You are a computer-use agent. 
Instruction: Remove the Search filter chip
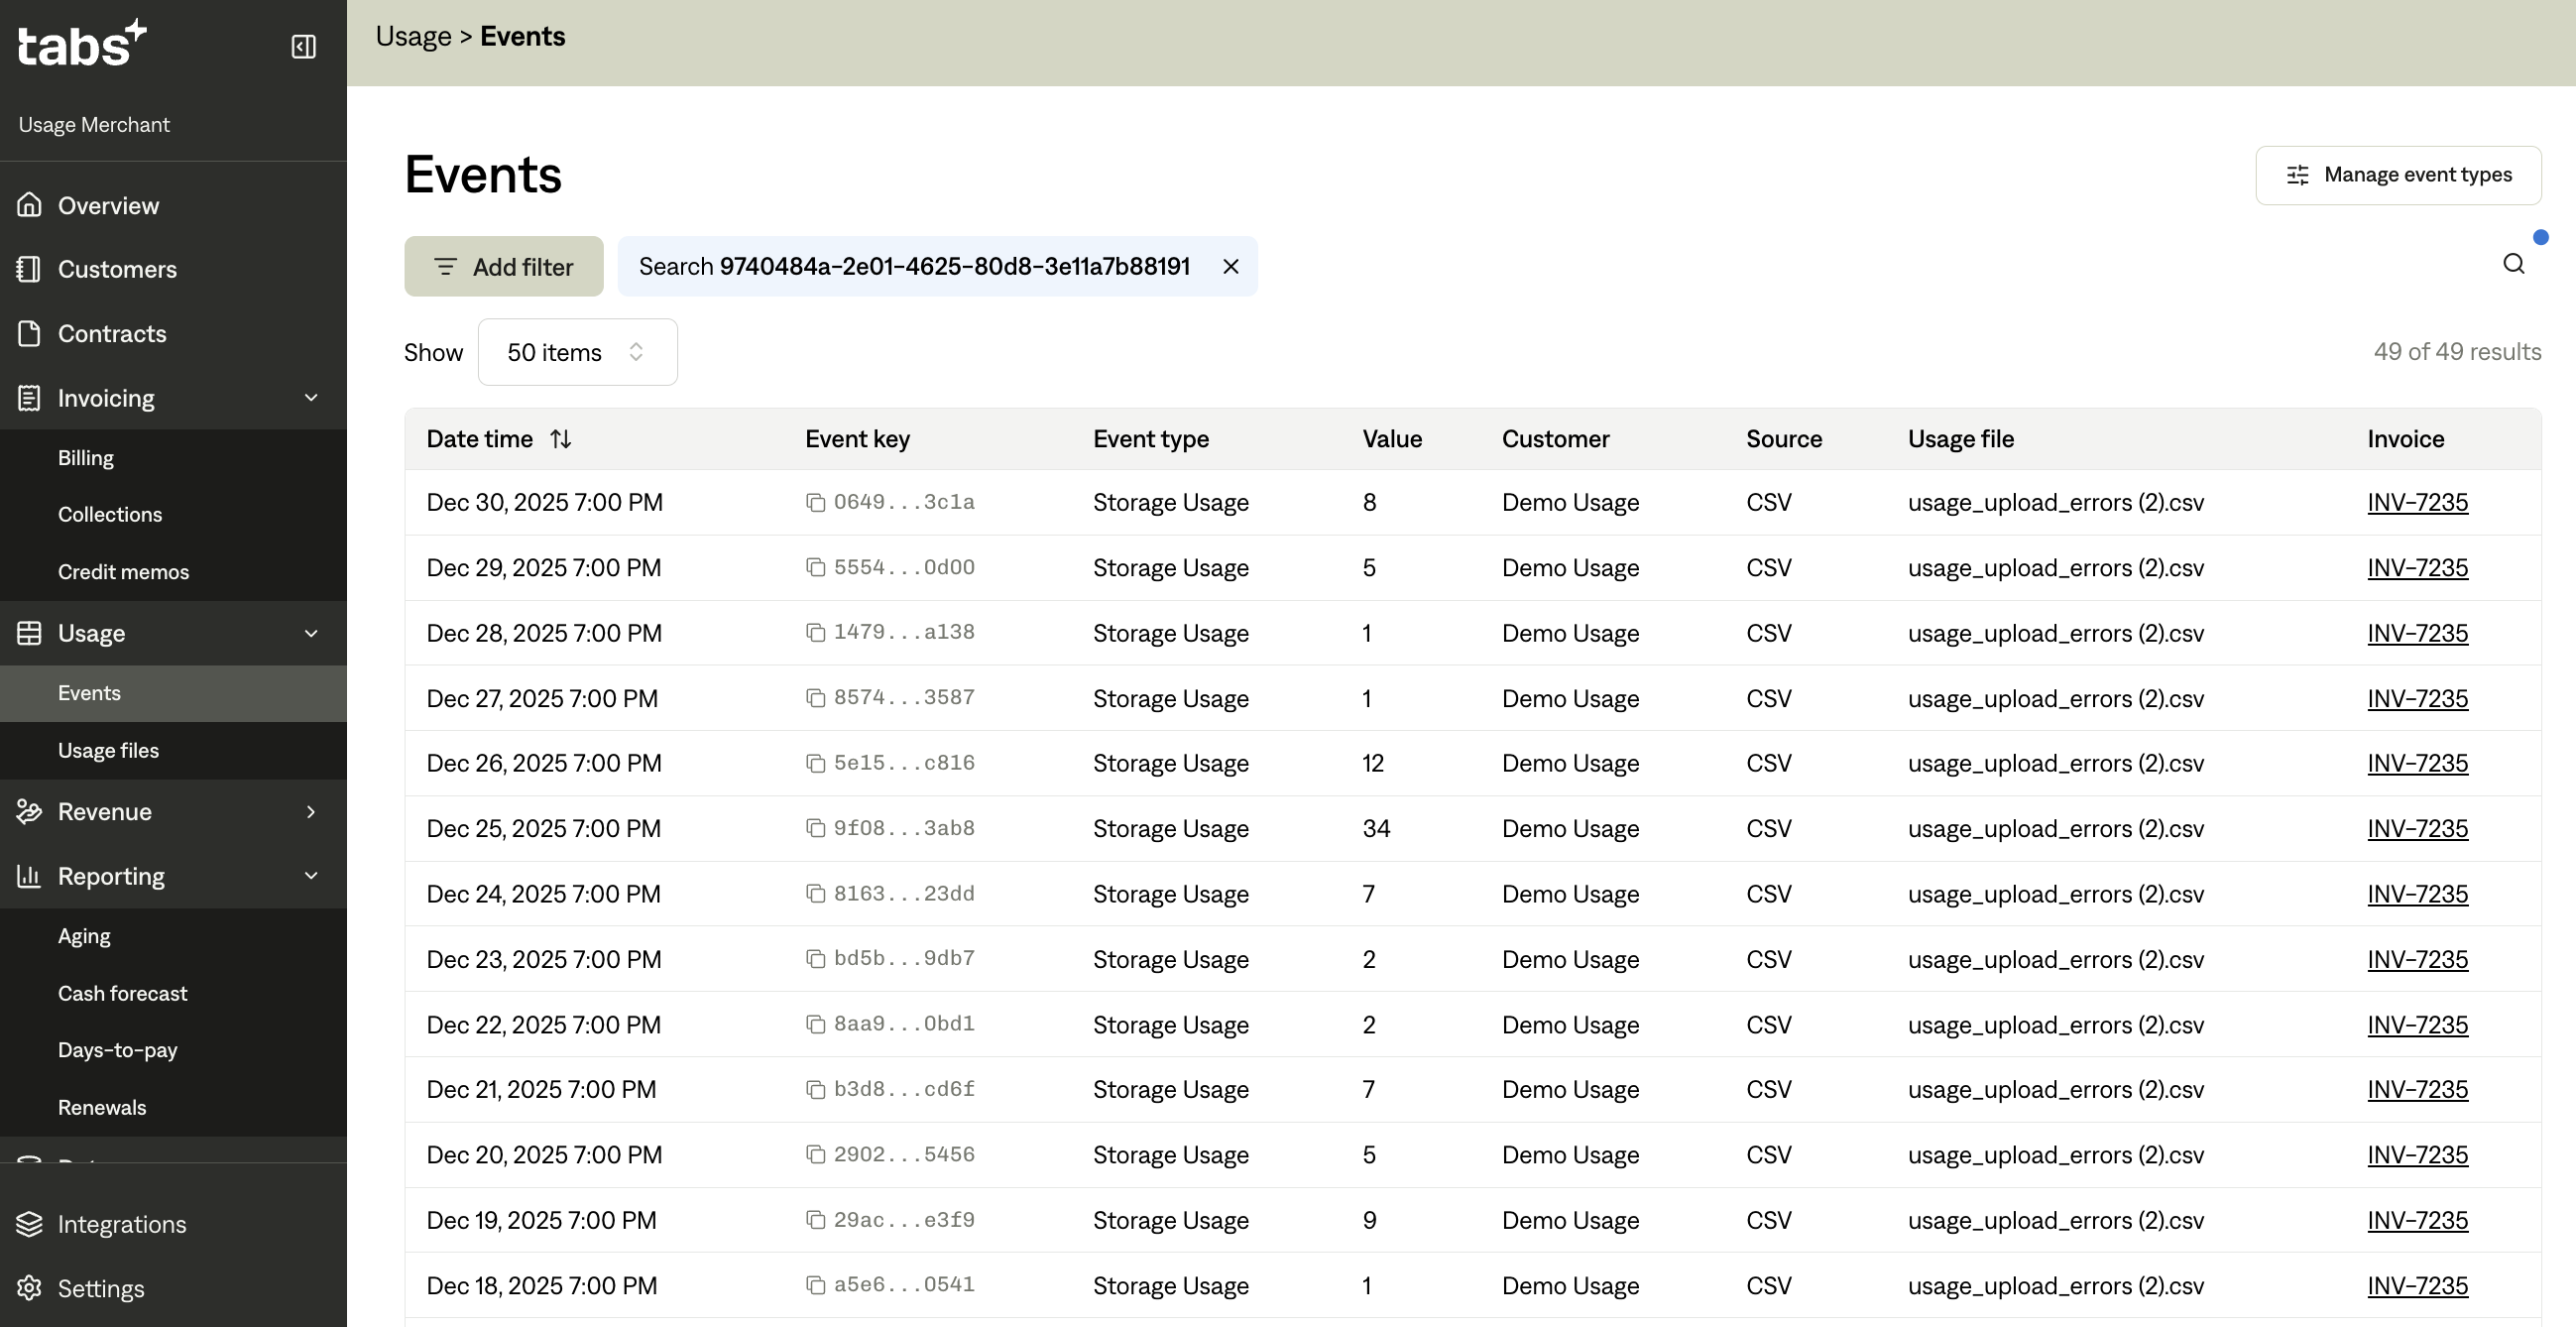click(1231, 267)
